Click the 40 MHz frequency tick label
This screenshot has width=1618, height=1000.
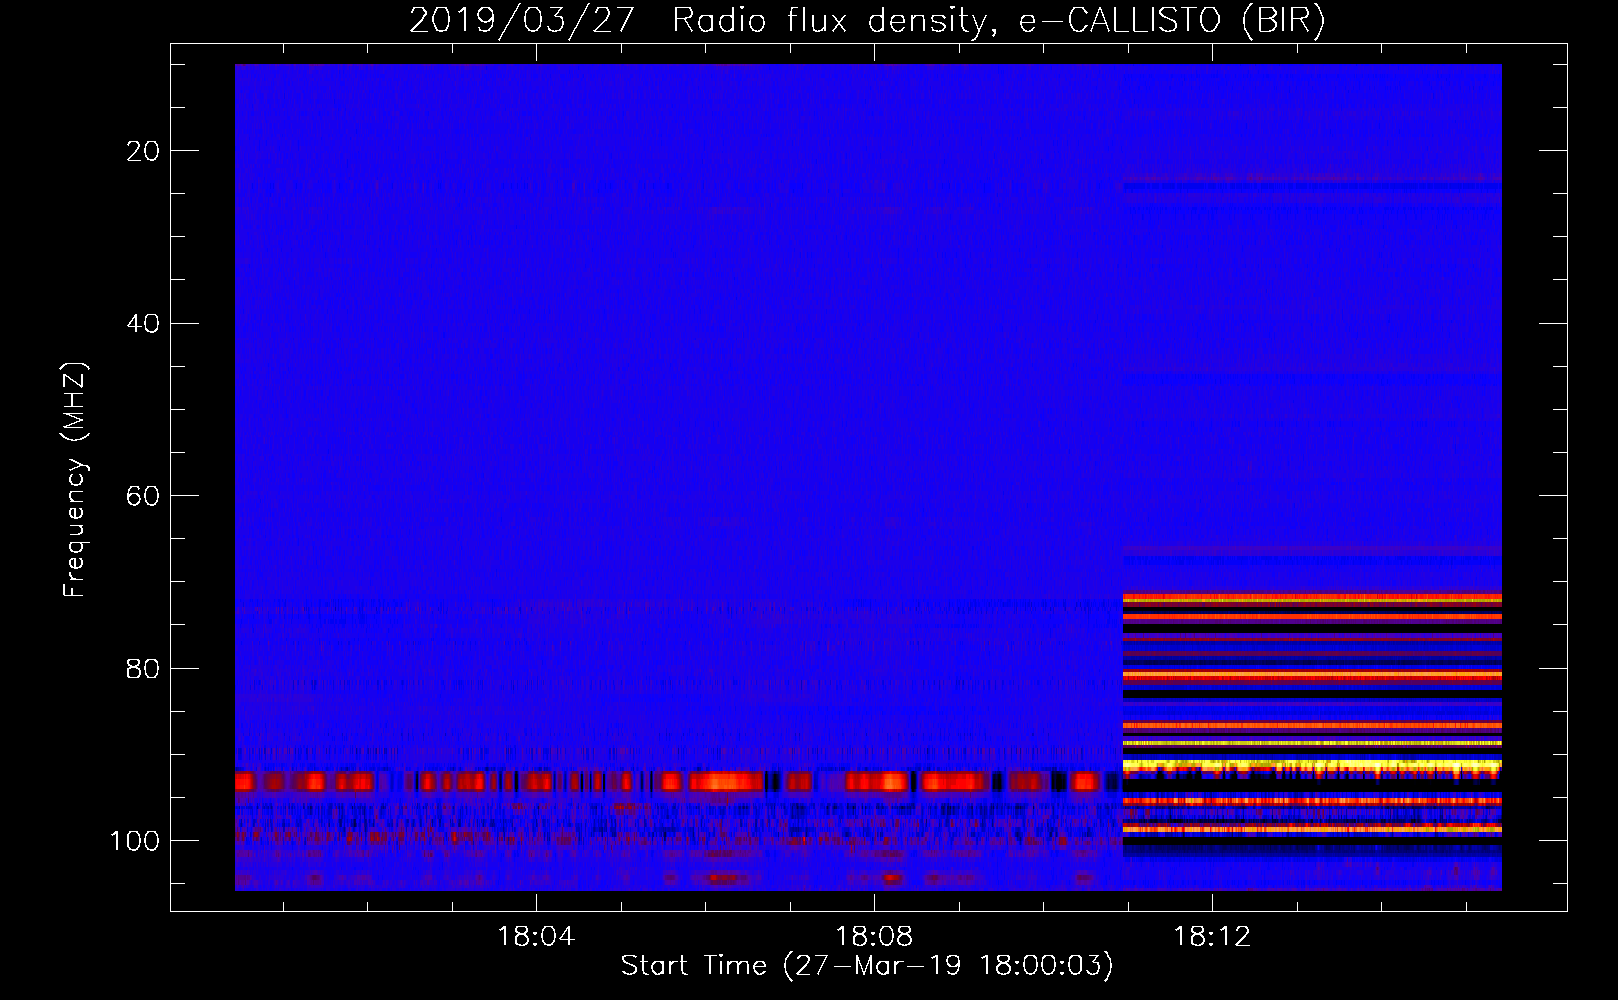[143, 324]
